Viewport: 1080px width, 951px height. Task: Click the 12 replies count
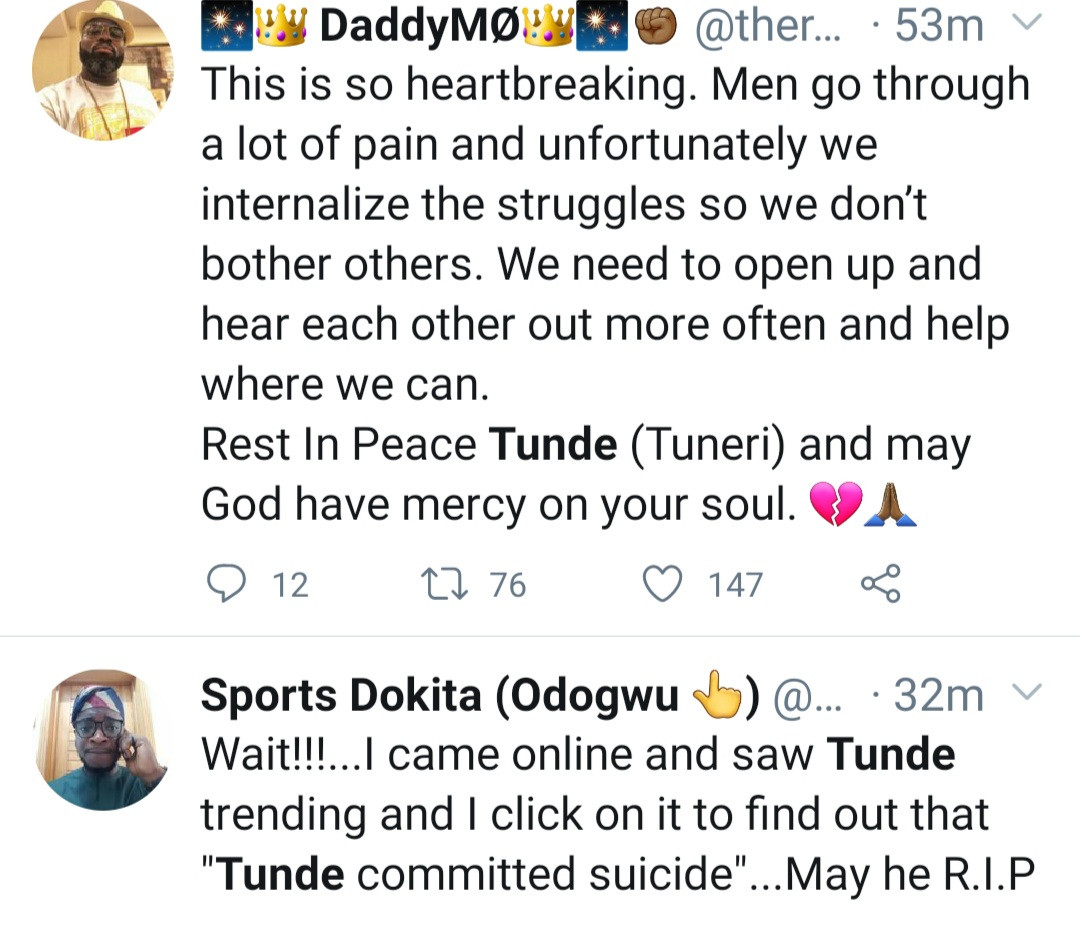(290, 584)
